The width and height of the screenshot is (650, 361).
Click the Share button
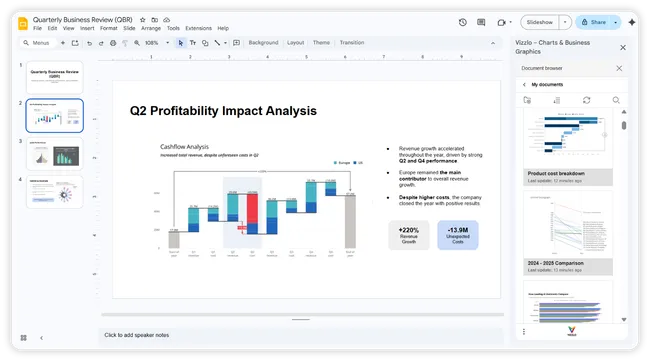point(594,22)
